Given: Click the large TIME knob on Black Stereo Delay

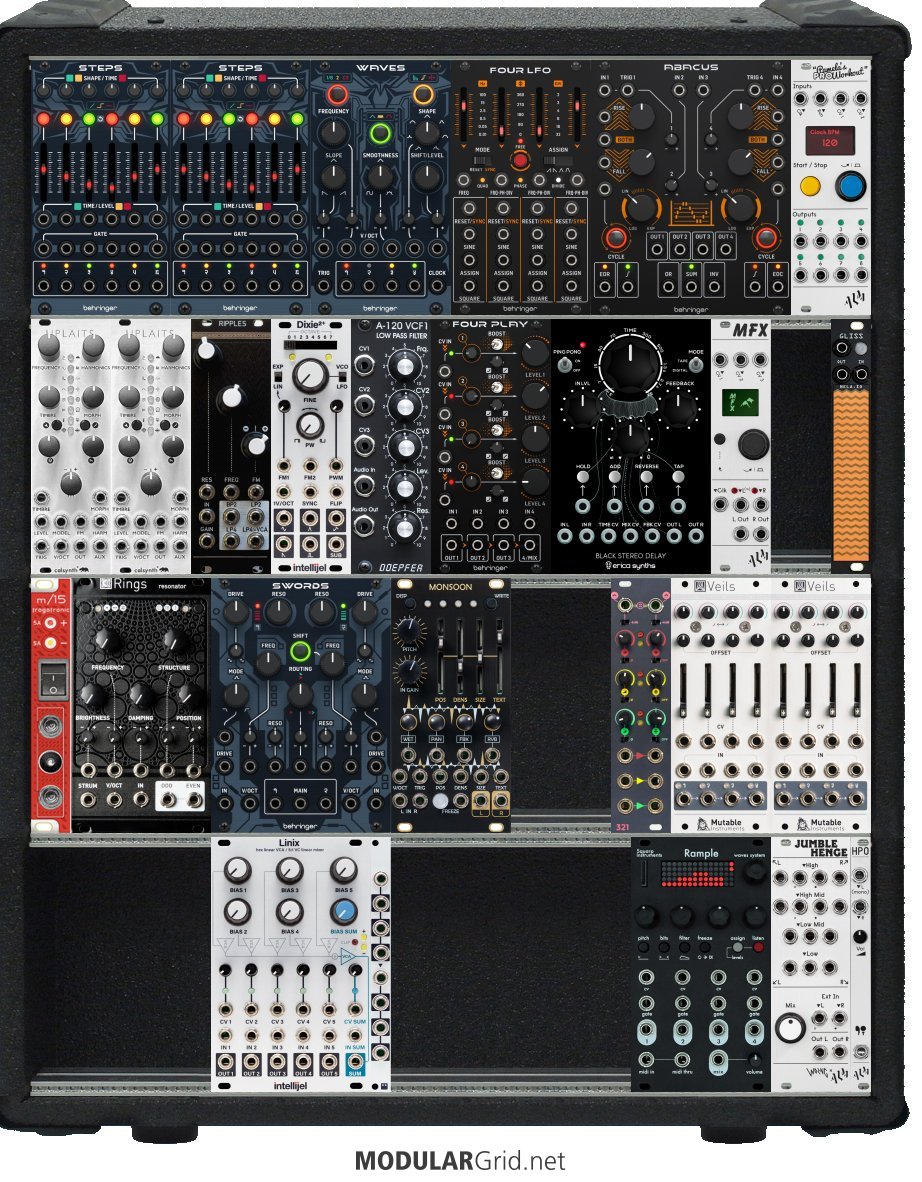Looking at the screenshot, I should coord(629,364).
